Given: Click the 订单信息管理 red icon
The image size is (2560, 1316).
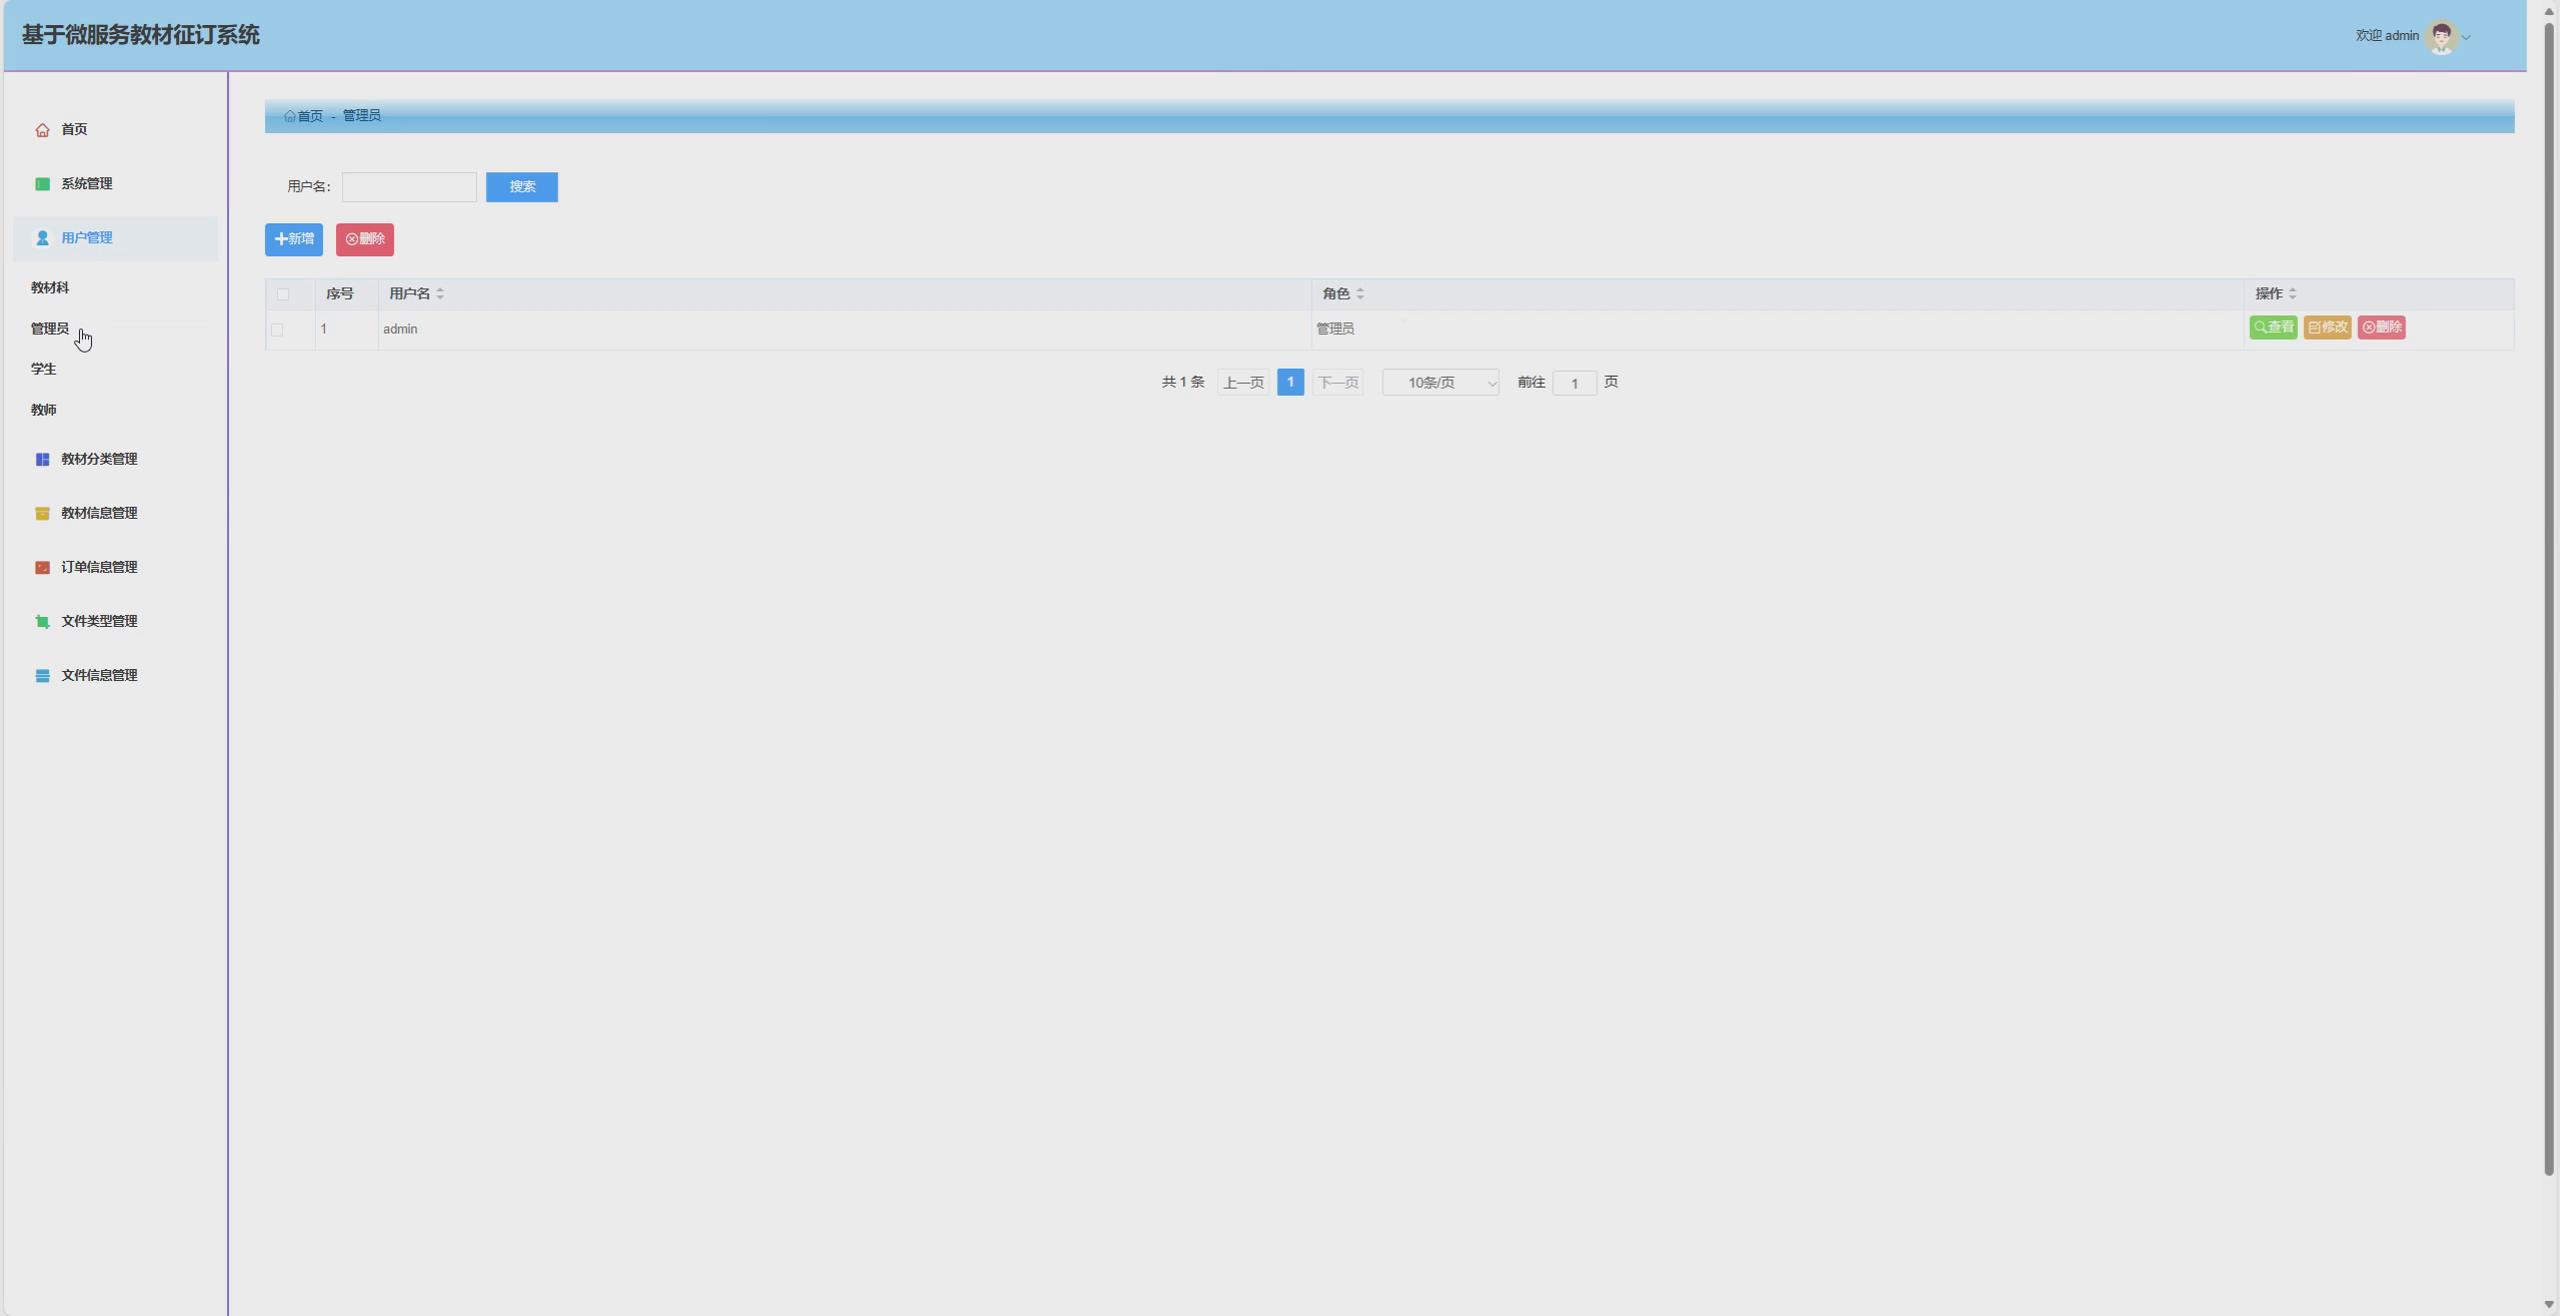Looking at the screenshot, I should tap(42, 567).
